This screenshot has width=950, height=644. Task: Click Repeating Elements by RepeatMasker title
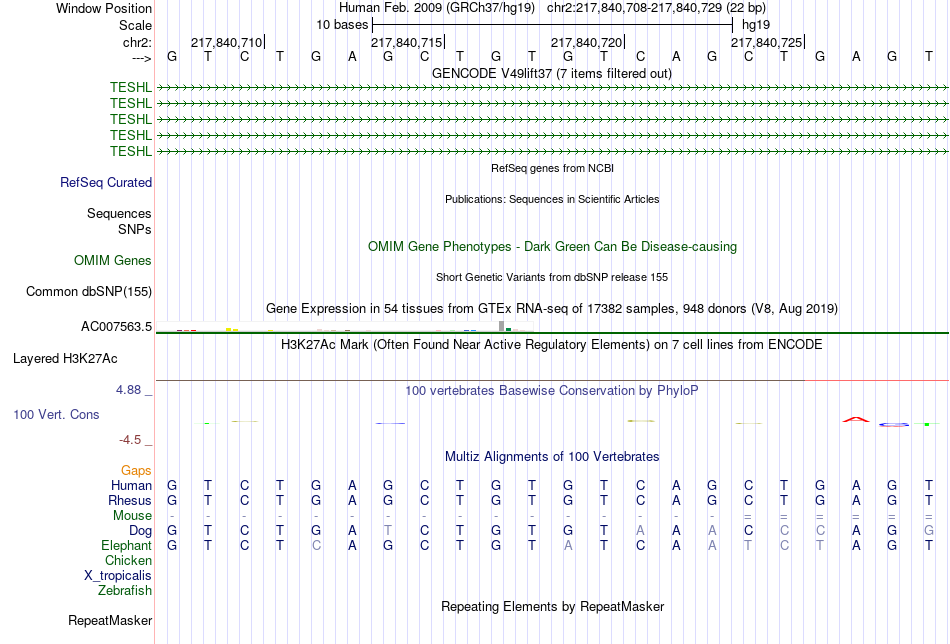(553, 606)
